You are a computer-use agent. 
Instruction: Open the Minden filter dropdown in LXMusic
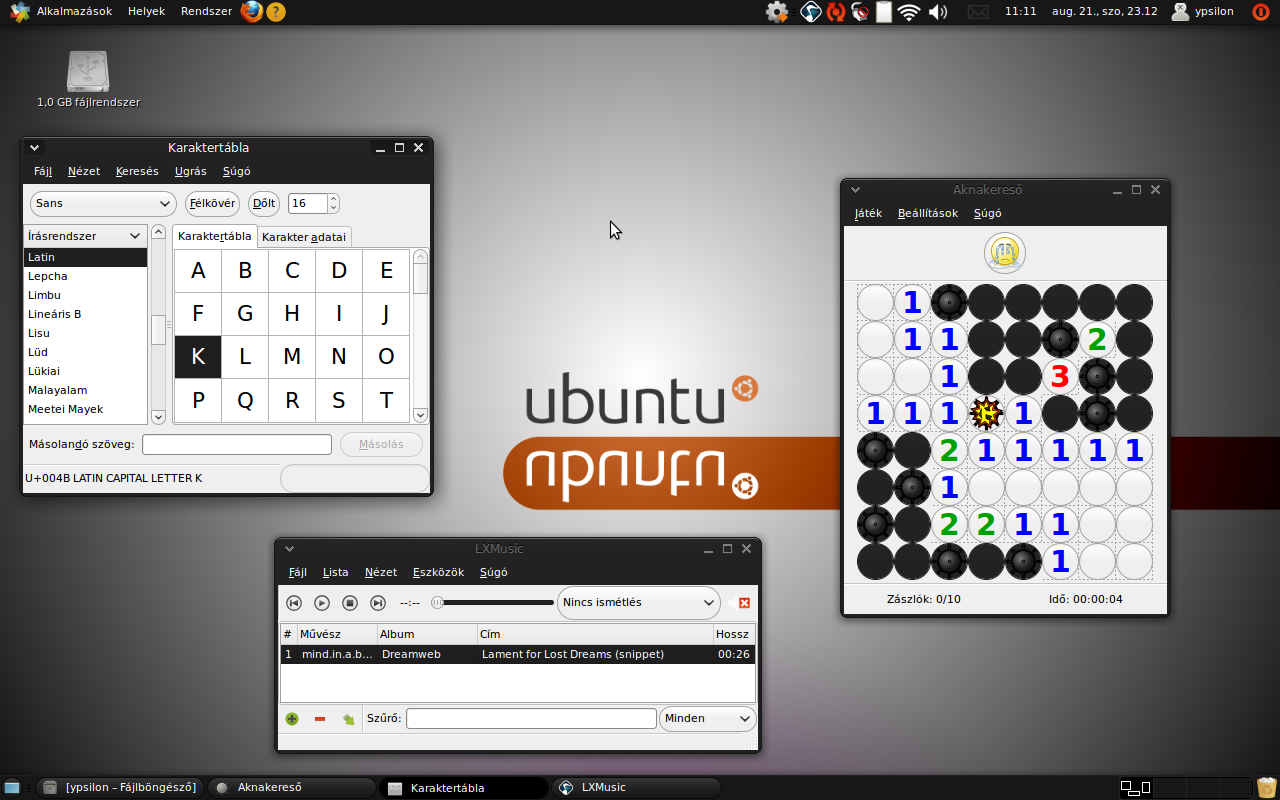coord(707,718)
